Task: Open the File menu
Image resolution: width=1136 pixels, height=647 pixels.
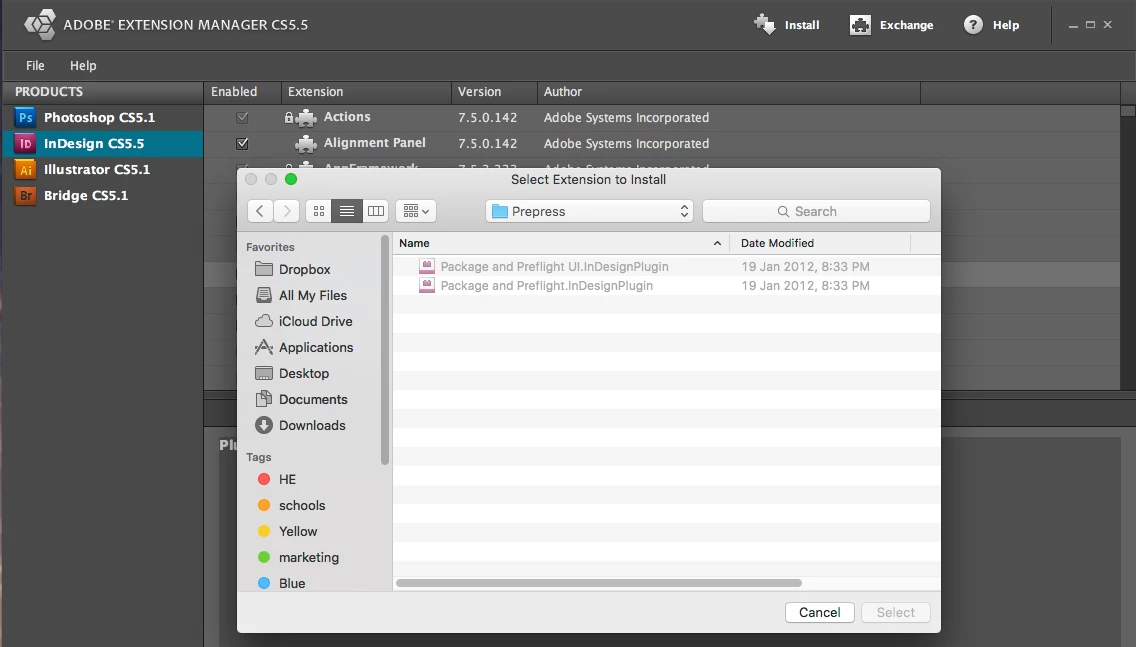Action: coord(35,65)
